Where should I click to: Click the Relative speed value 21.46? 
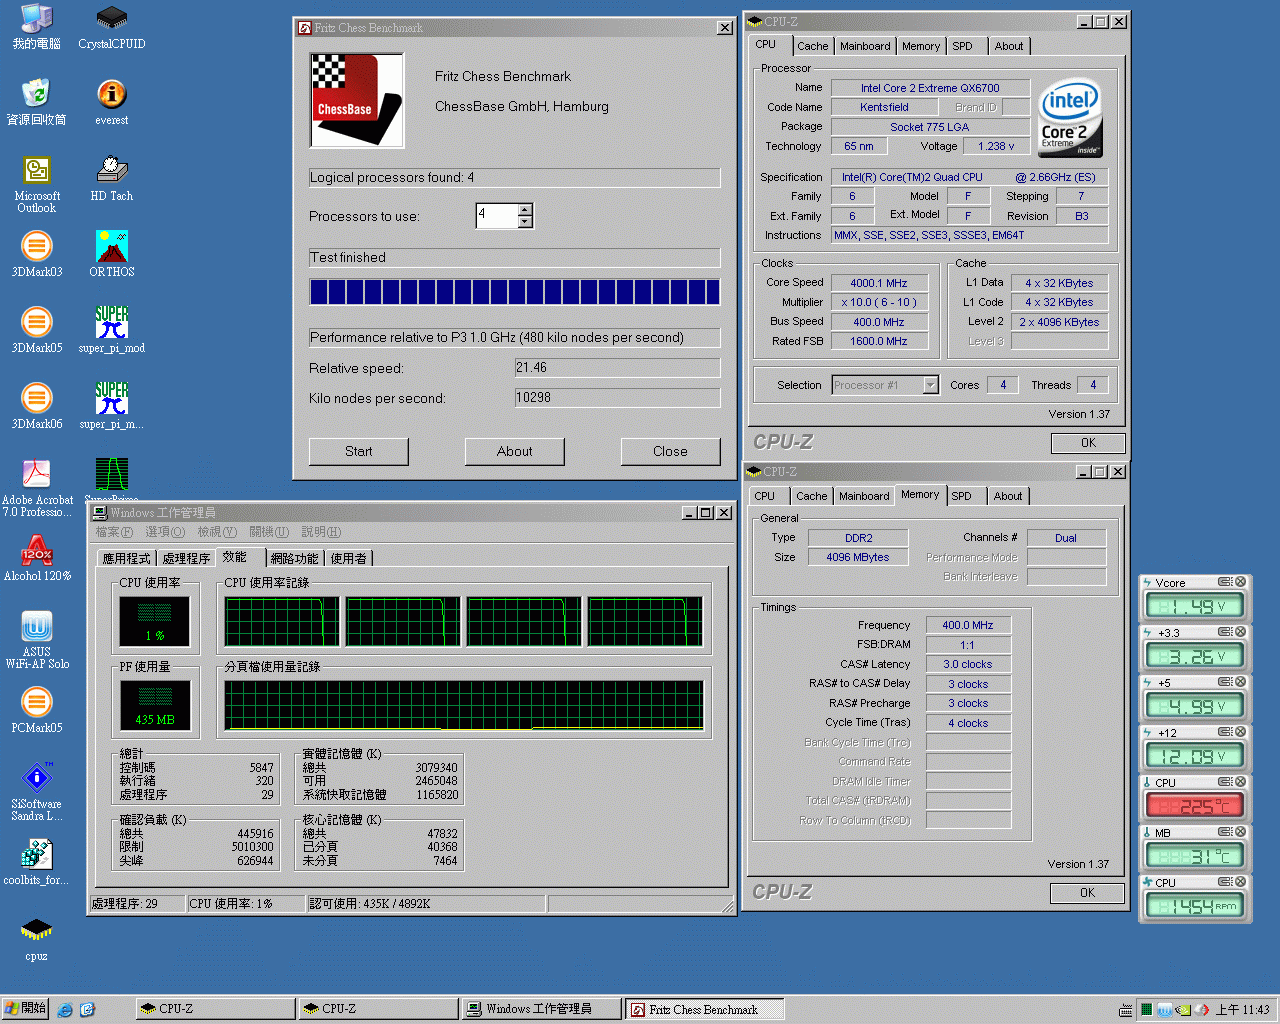coord(617,368)
